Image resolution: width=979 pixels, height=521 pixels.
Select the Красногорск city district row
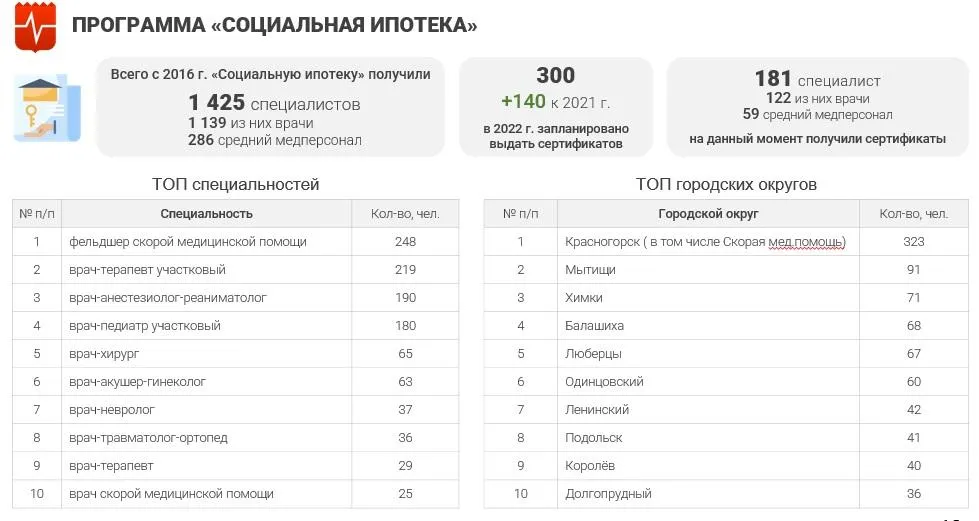726,242
